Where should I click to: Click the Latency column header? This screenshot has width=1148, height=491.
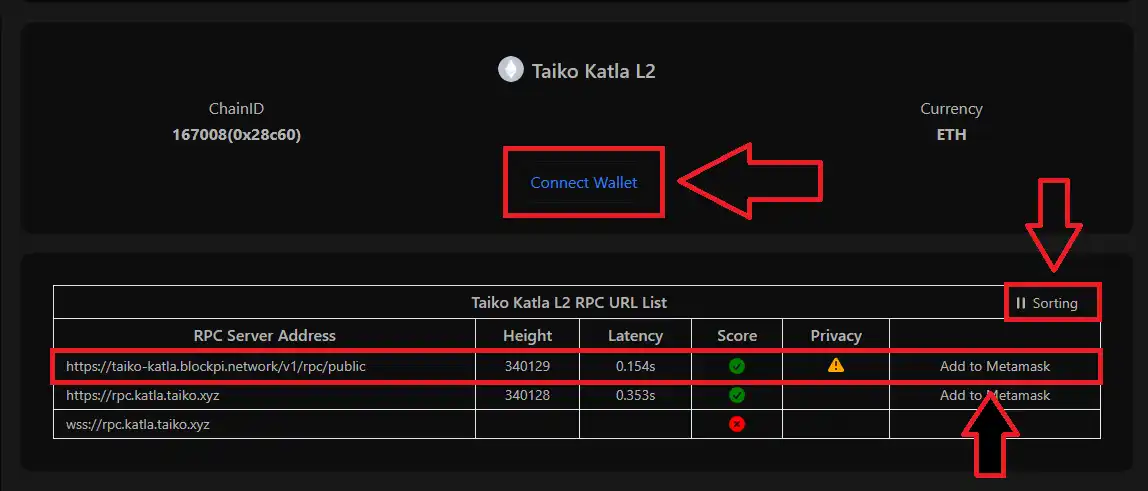(x=635, y=336)
